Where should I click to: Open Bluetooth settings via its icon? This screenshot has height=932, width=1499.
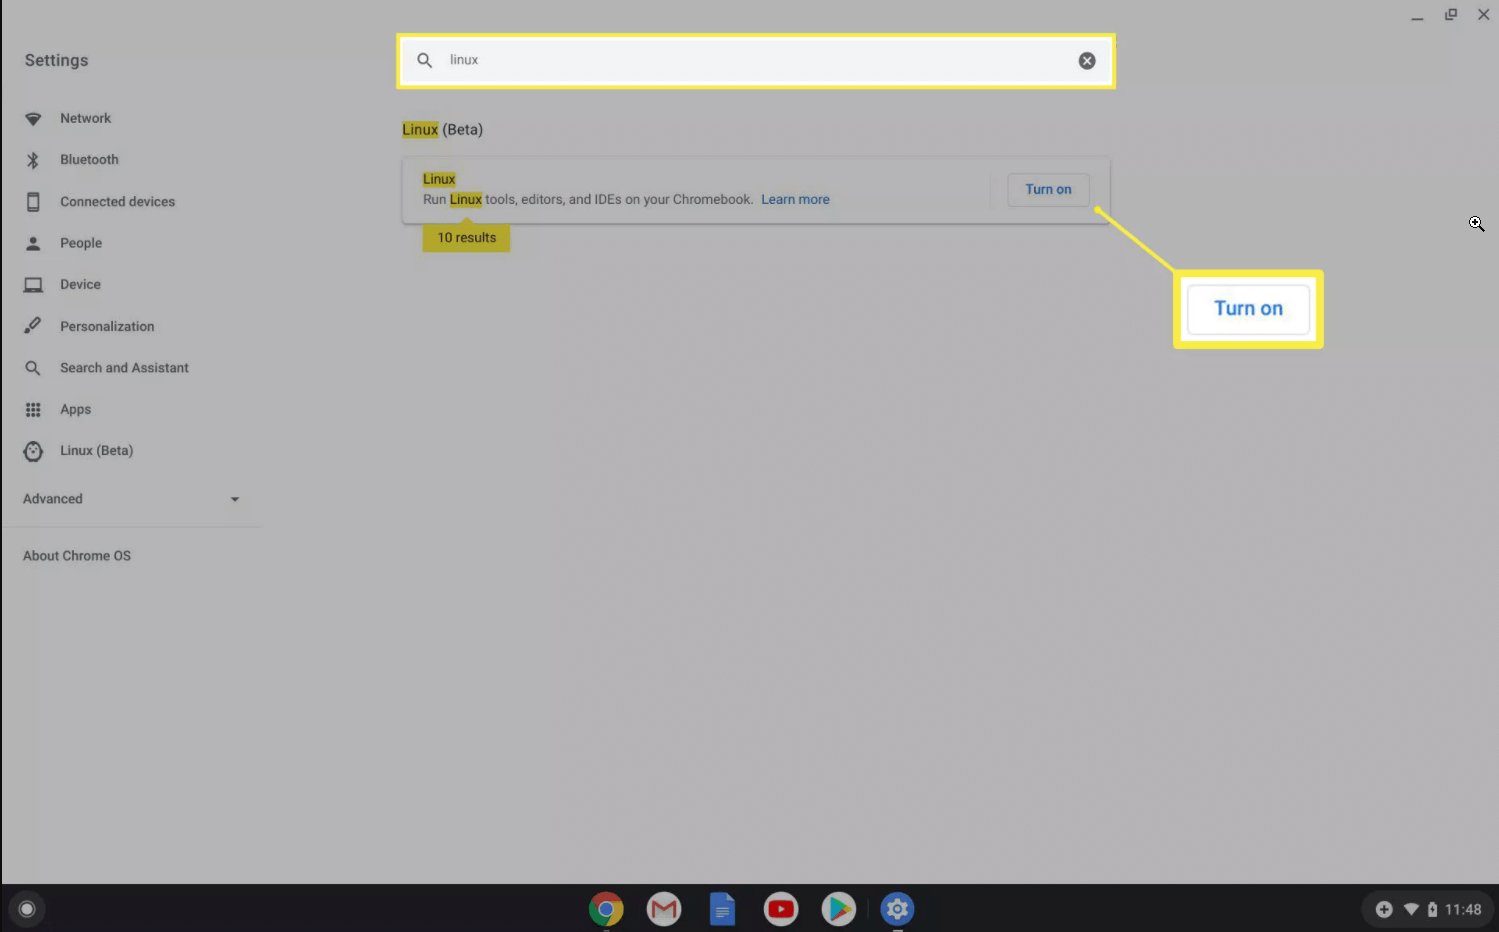click(x=33, y=159)
